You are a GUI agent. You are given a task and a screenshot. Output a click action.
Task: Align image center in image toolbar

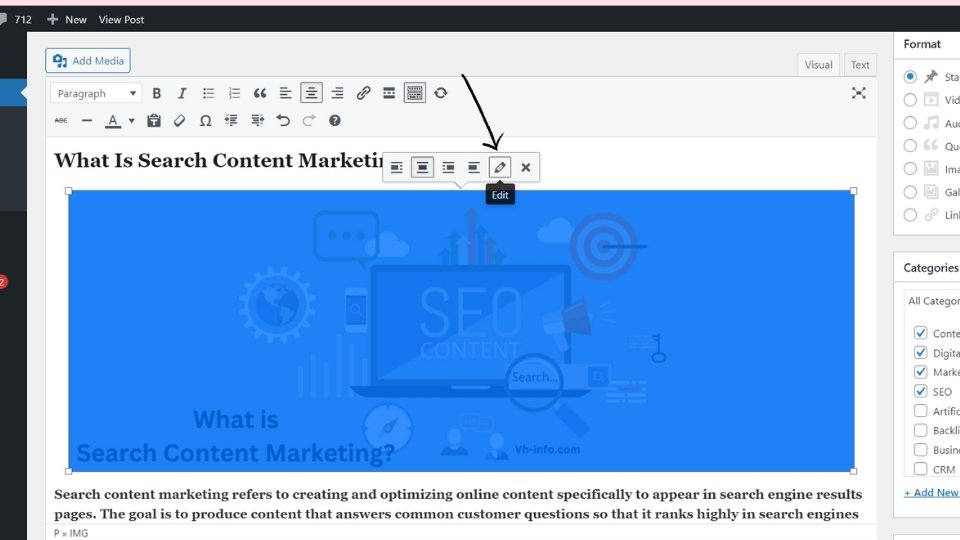coord(422,167)
